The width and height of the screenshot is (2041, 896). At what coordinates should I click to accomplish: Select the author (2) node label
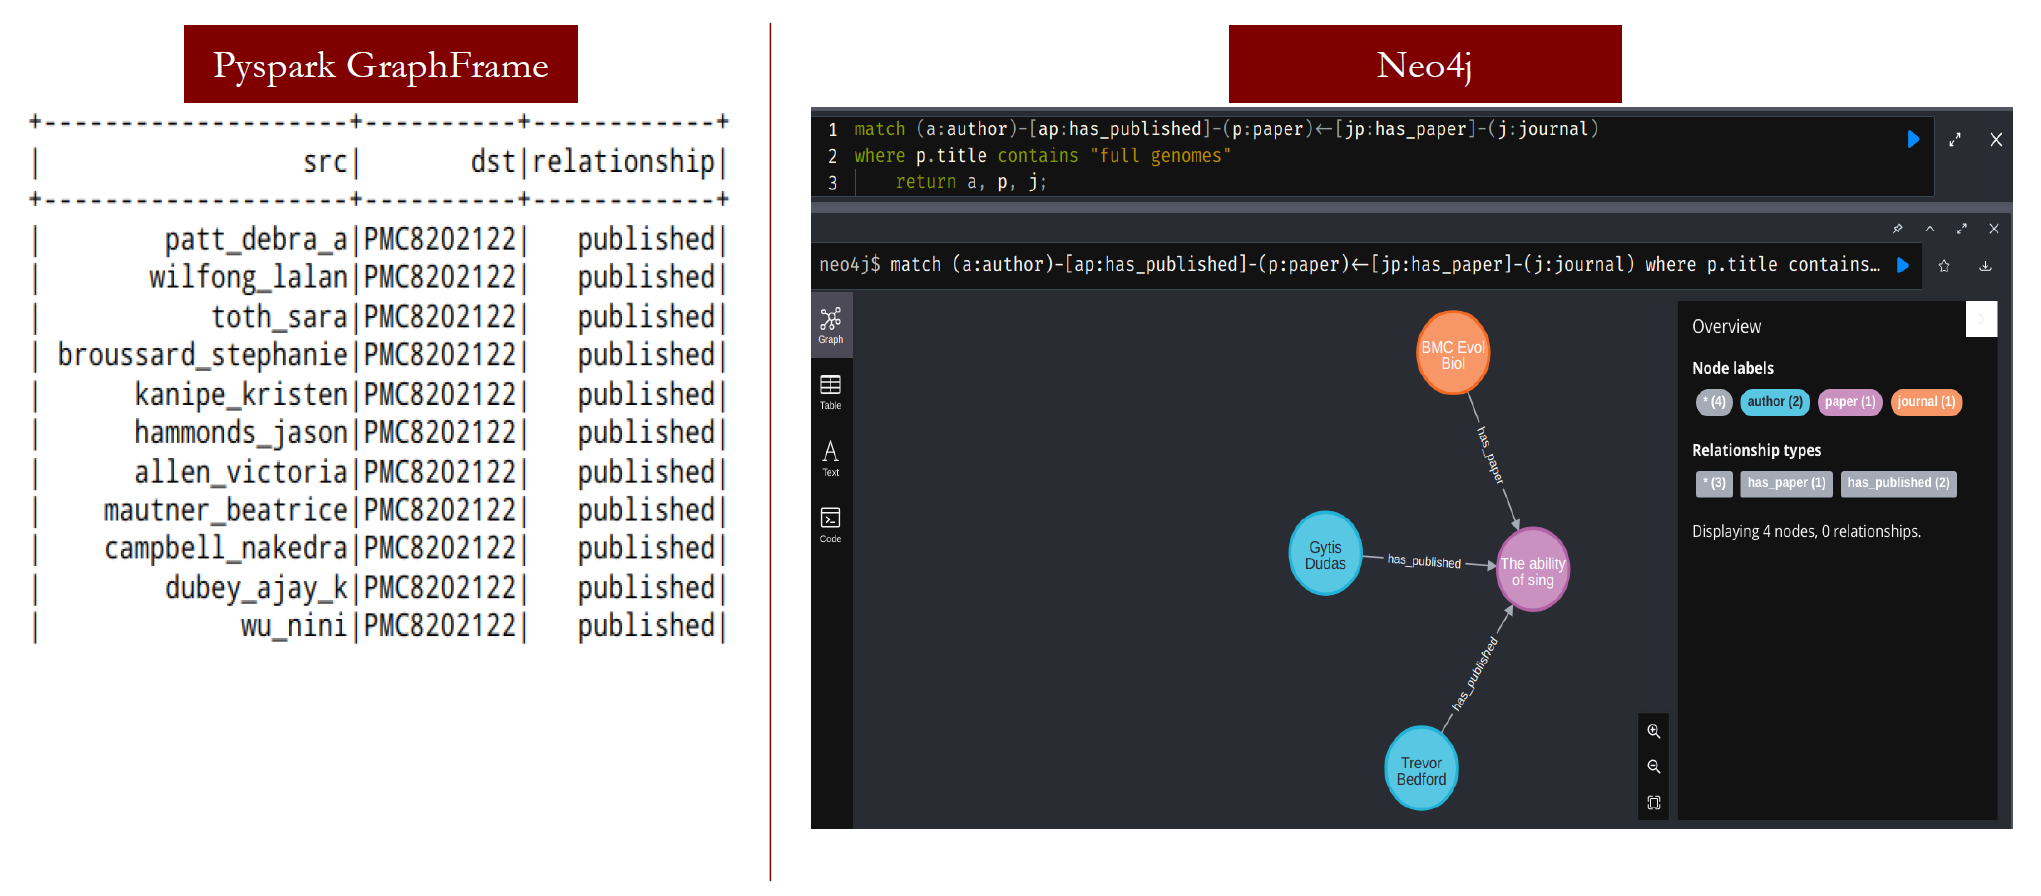point(1775,402)
